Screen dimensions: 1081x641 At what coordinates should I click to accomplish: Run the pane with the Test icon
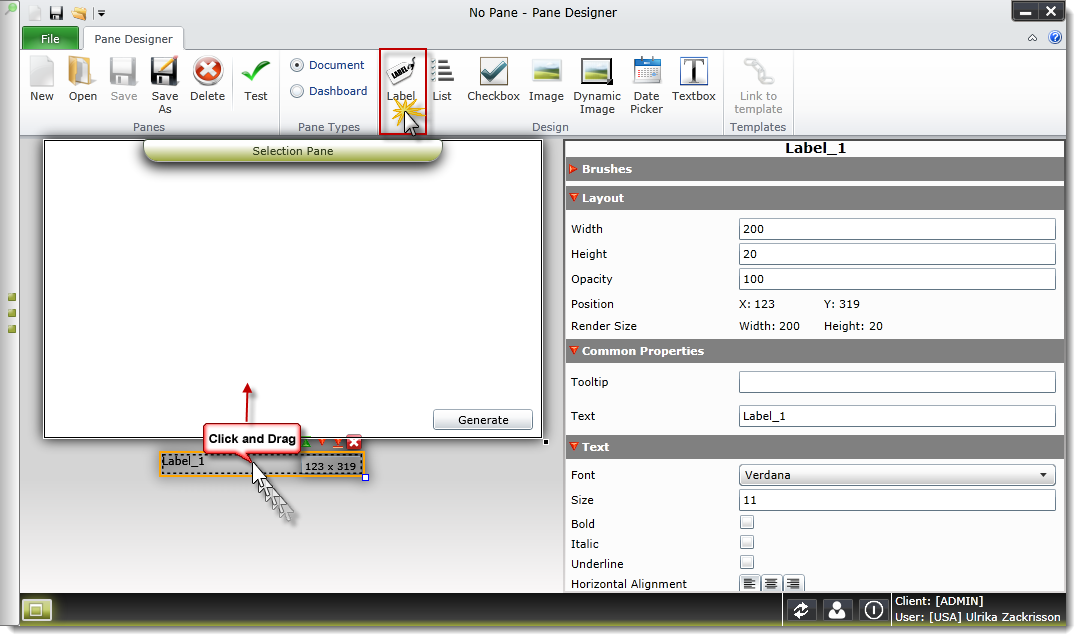pos(255,80)
